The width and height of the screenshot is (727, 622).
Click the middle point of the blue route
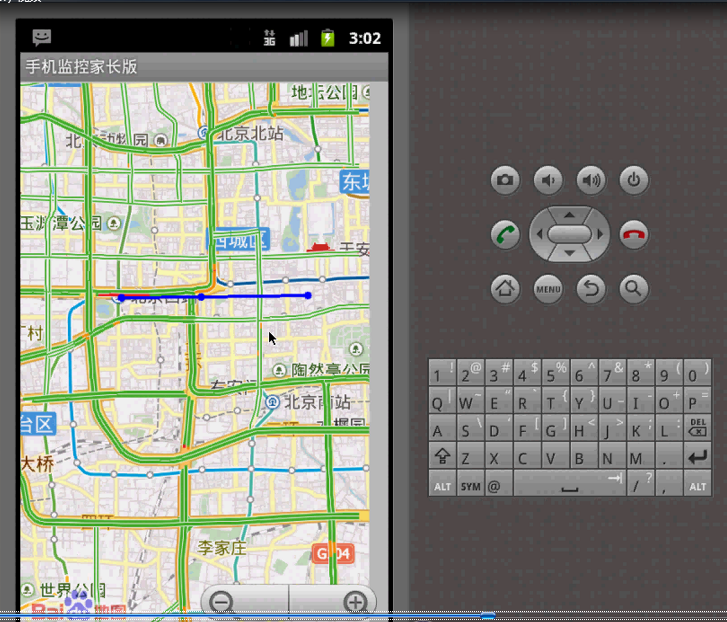pos(201,297)
